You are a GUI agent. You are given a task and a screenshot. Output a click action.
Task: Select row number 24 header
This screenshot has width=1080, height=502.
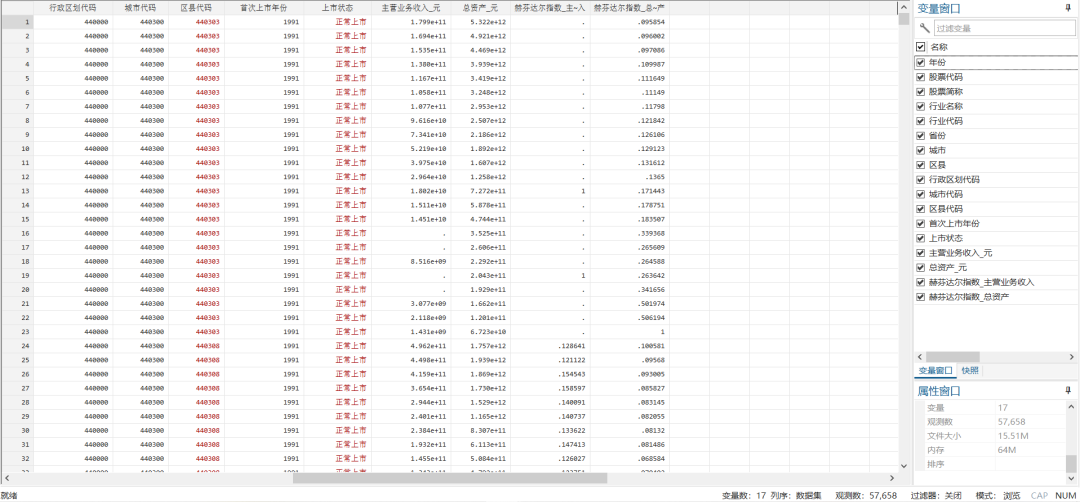tap(17, 346)
